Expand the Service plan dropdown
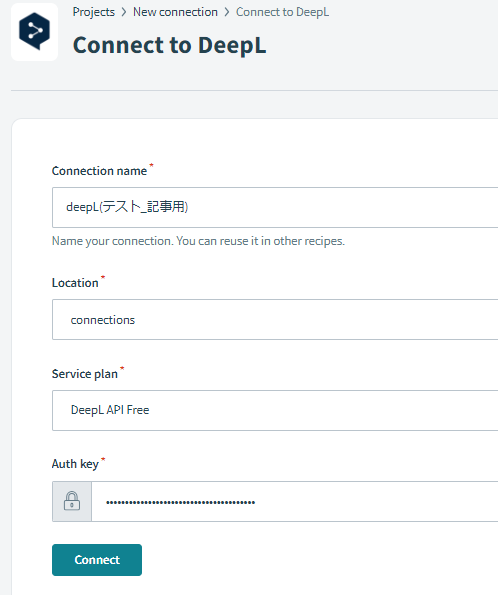The image size is (498, 595). tap(275, 410)
